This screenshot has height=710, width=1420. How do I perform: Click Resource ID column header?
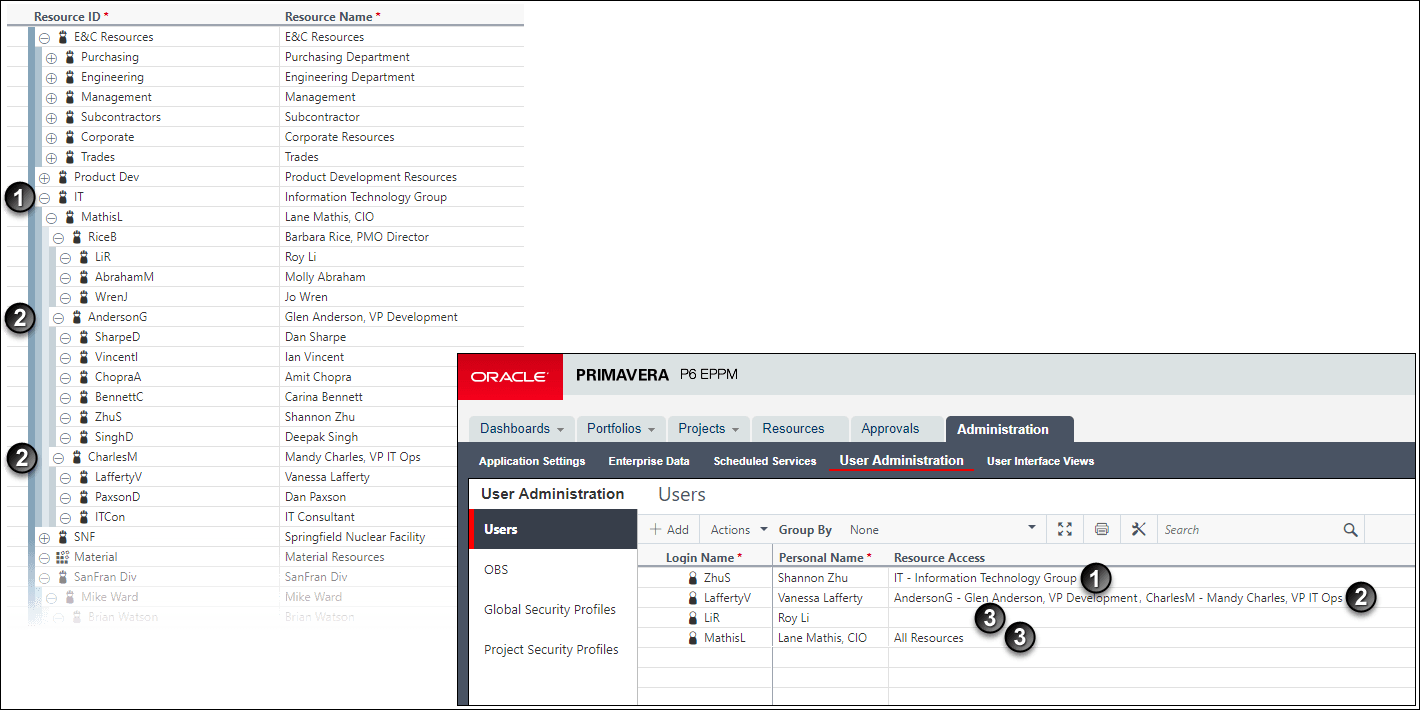[x=71, y=17]
